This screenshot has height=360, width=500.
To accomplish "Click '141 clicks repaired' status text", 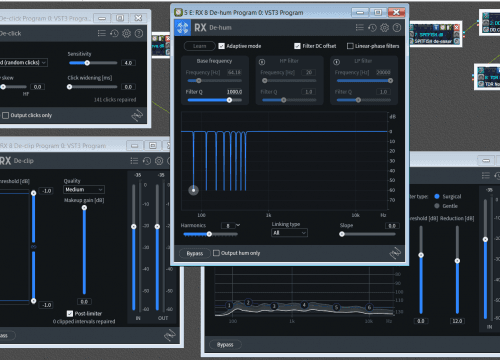I will coord(115,100).
